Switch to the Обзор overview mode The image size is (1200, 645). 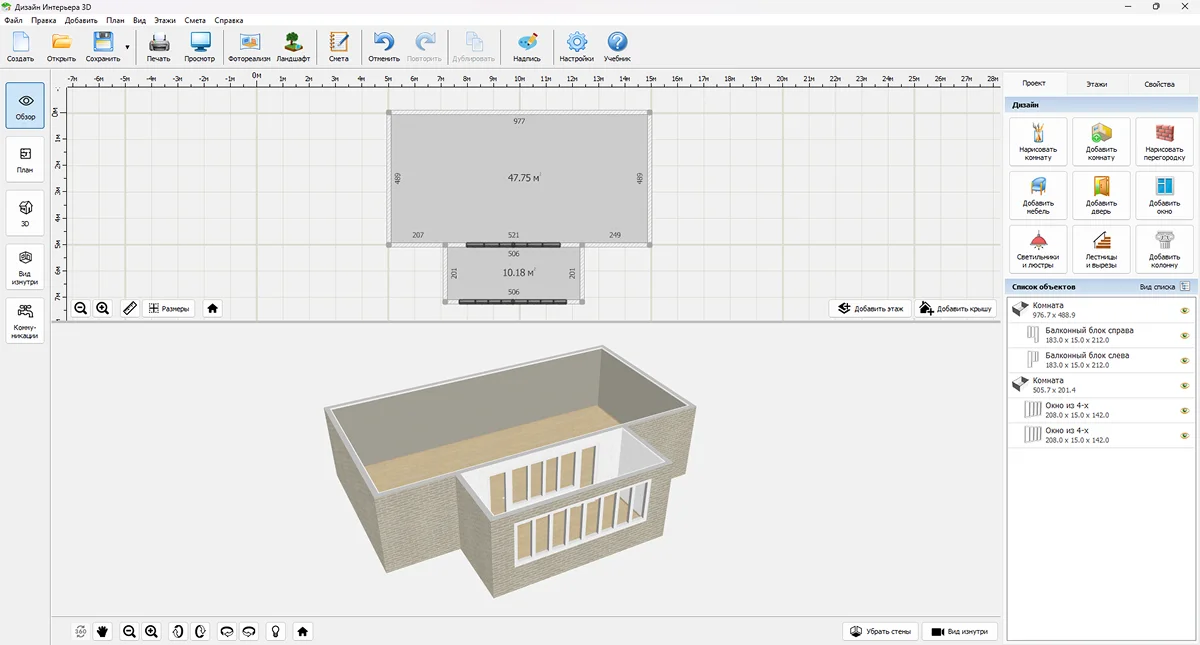(x=25, y=106)
